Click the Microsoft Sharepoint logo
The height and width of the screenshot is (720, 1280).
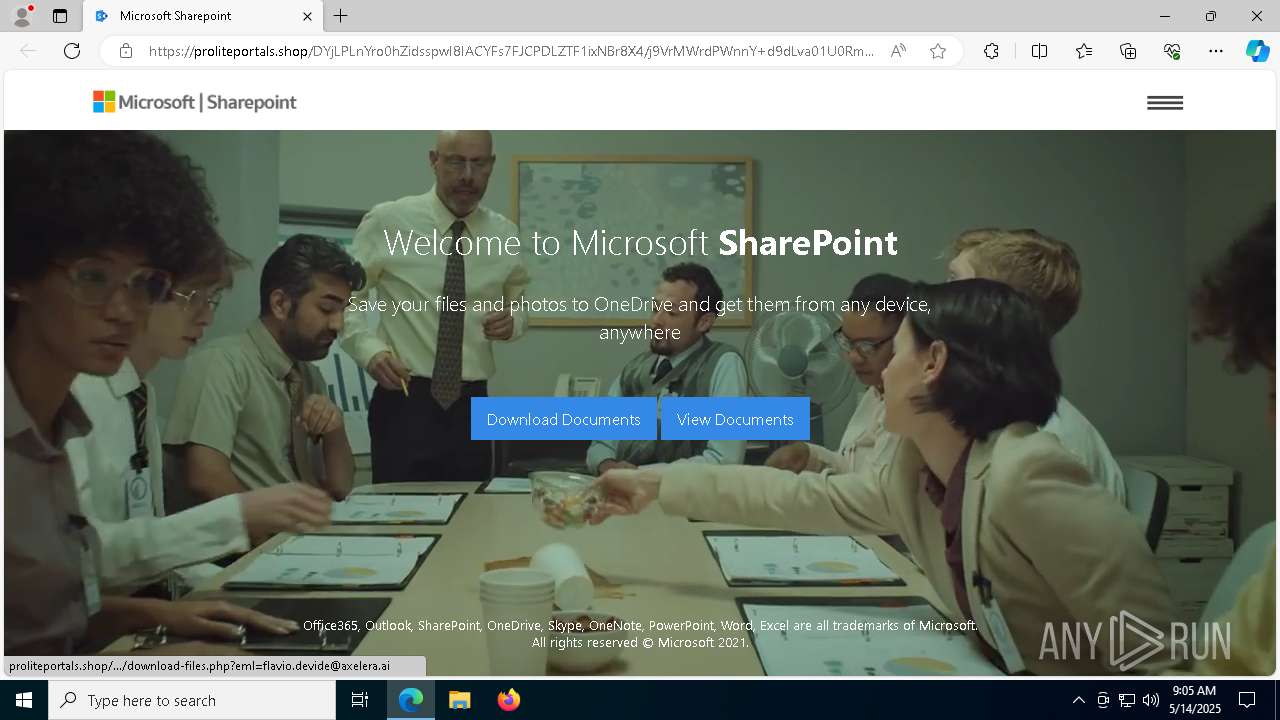(195, 102)
